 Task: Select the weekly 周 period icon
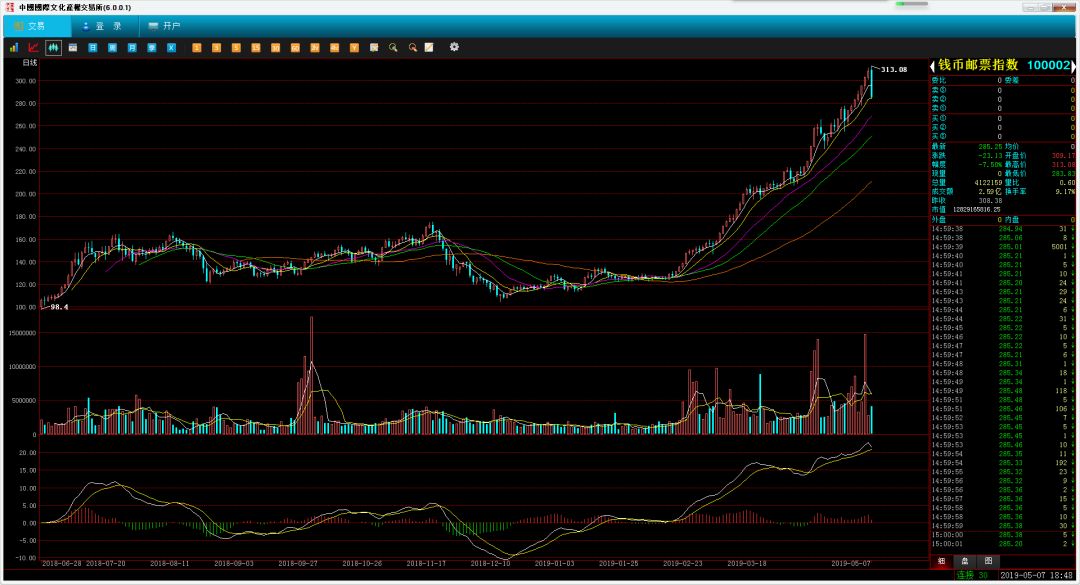pyautogui.click(x=112, y=48)
